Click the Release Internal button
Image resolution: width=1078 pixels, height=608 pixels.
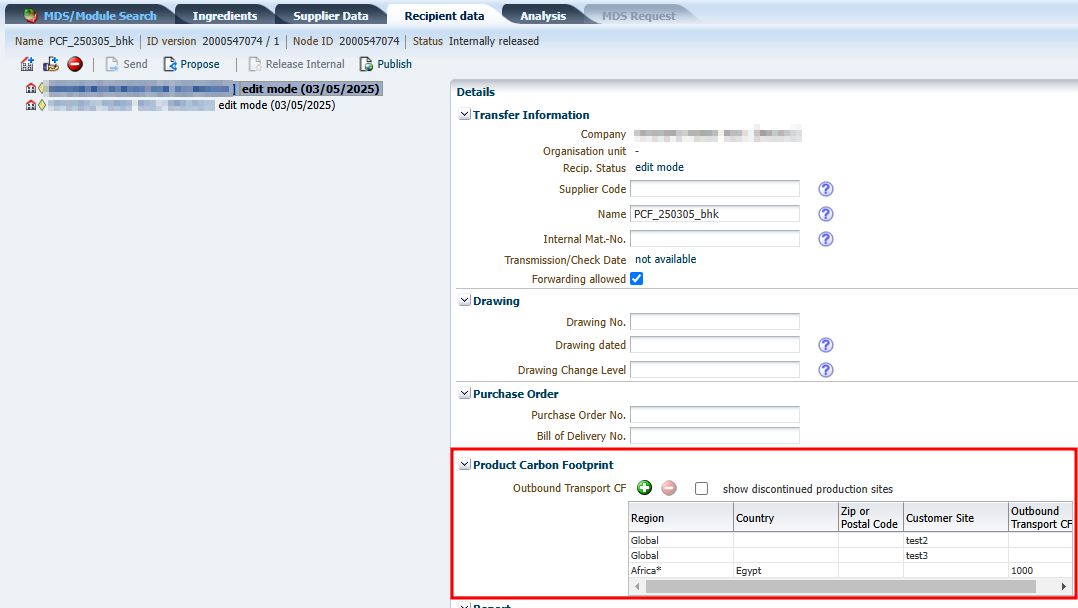296,64
